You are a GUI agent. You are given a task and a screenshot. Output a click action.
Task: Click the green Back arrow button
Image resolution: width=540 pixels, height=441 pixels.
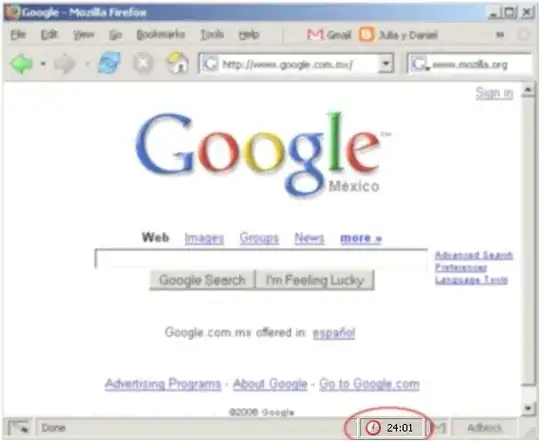(x=22, y=64)
